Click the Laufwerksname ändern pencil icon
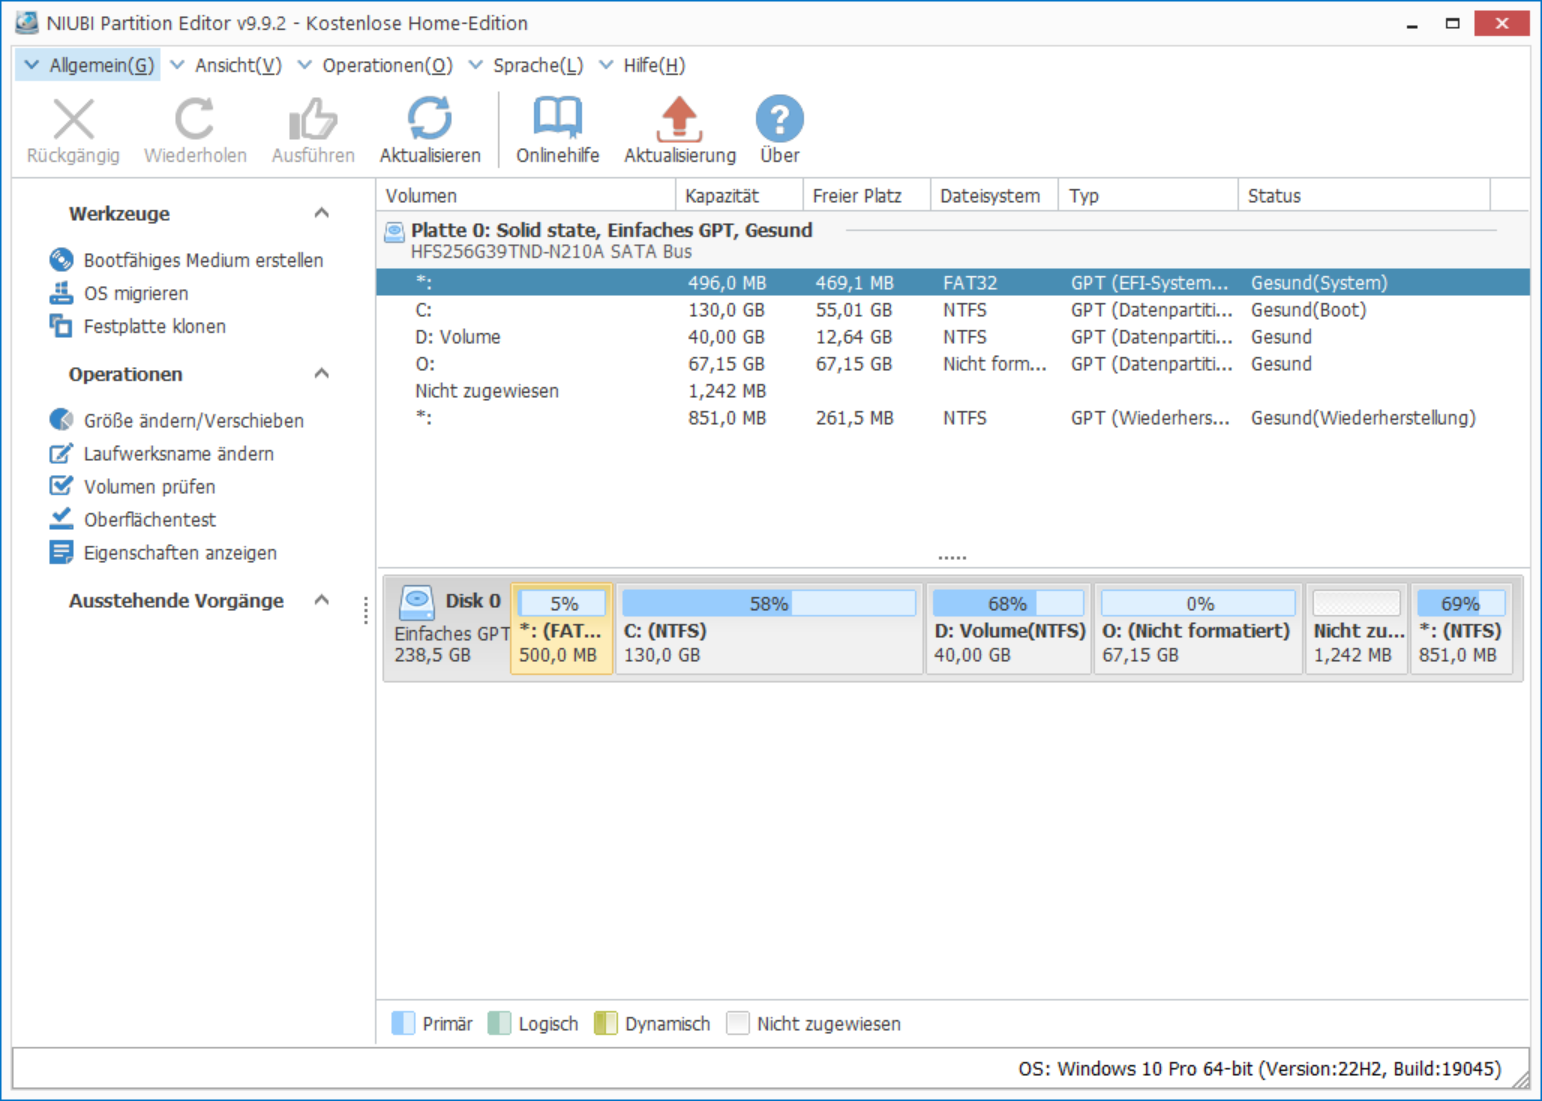Screen dimensions: 1542x1101 point(61,453)
